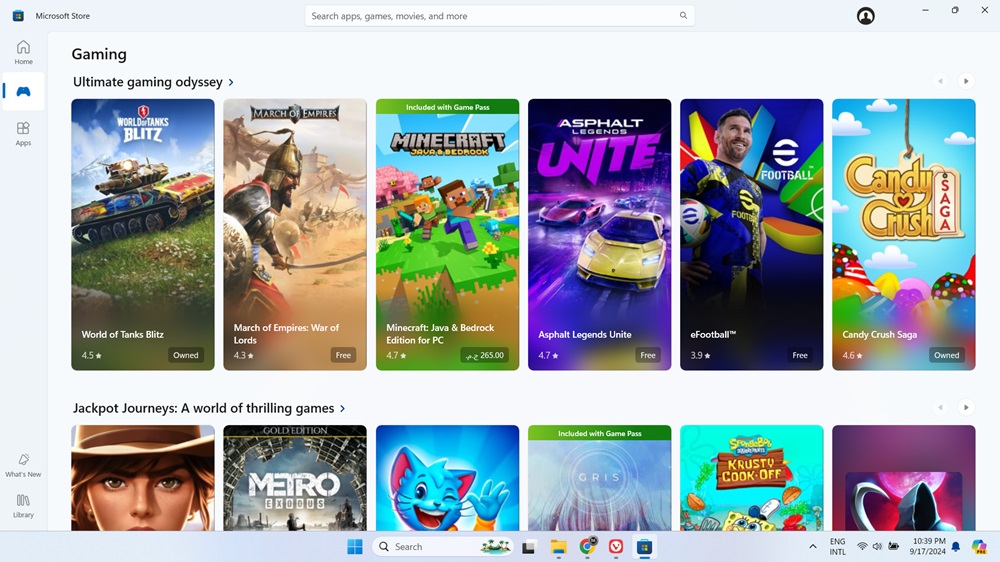Image resolution: width=1000 pixels, height=562 pixels.
Task: Open clock and date 10:39 PM
Action: pyautogui.click(x=927, y=547)
